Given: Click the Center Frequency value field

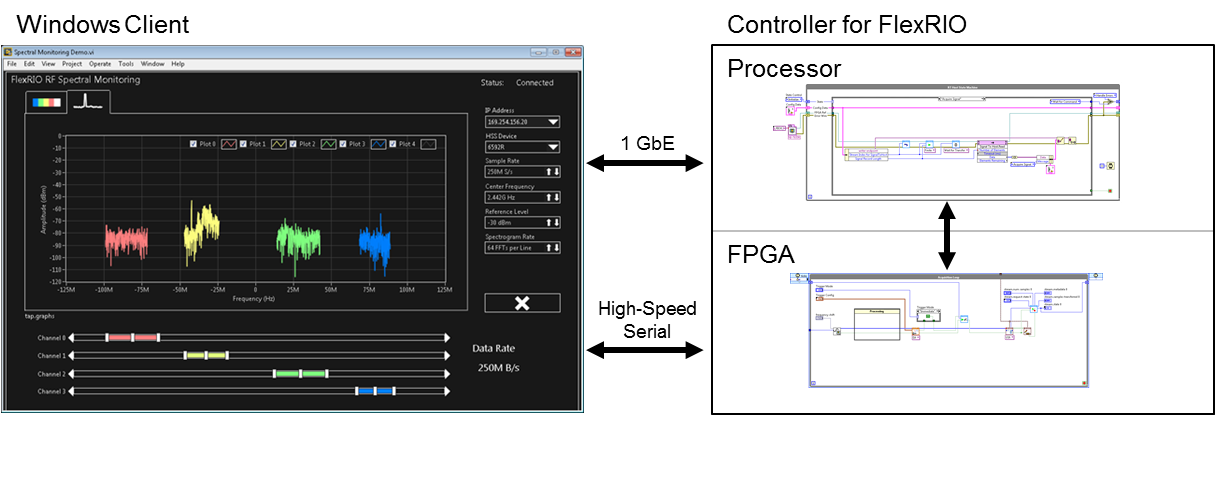Looking at the screenshot, I should [514, 197].
